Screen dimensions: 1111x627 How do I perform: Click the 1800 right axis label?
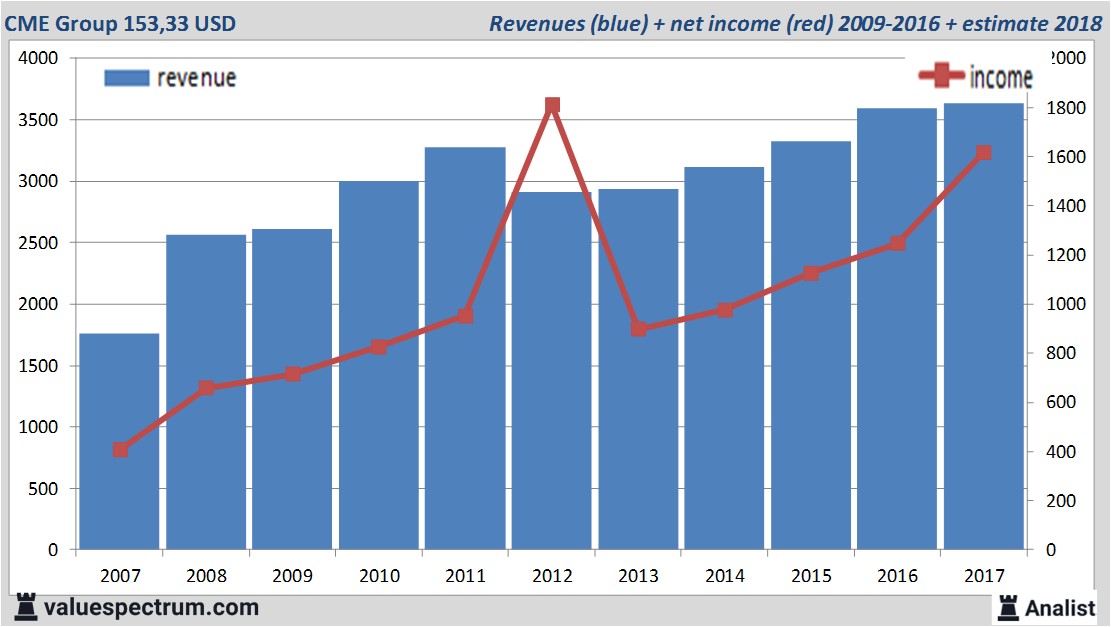(1064, 108)
